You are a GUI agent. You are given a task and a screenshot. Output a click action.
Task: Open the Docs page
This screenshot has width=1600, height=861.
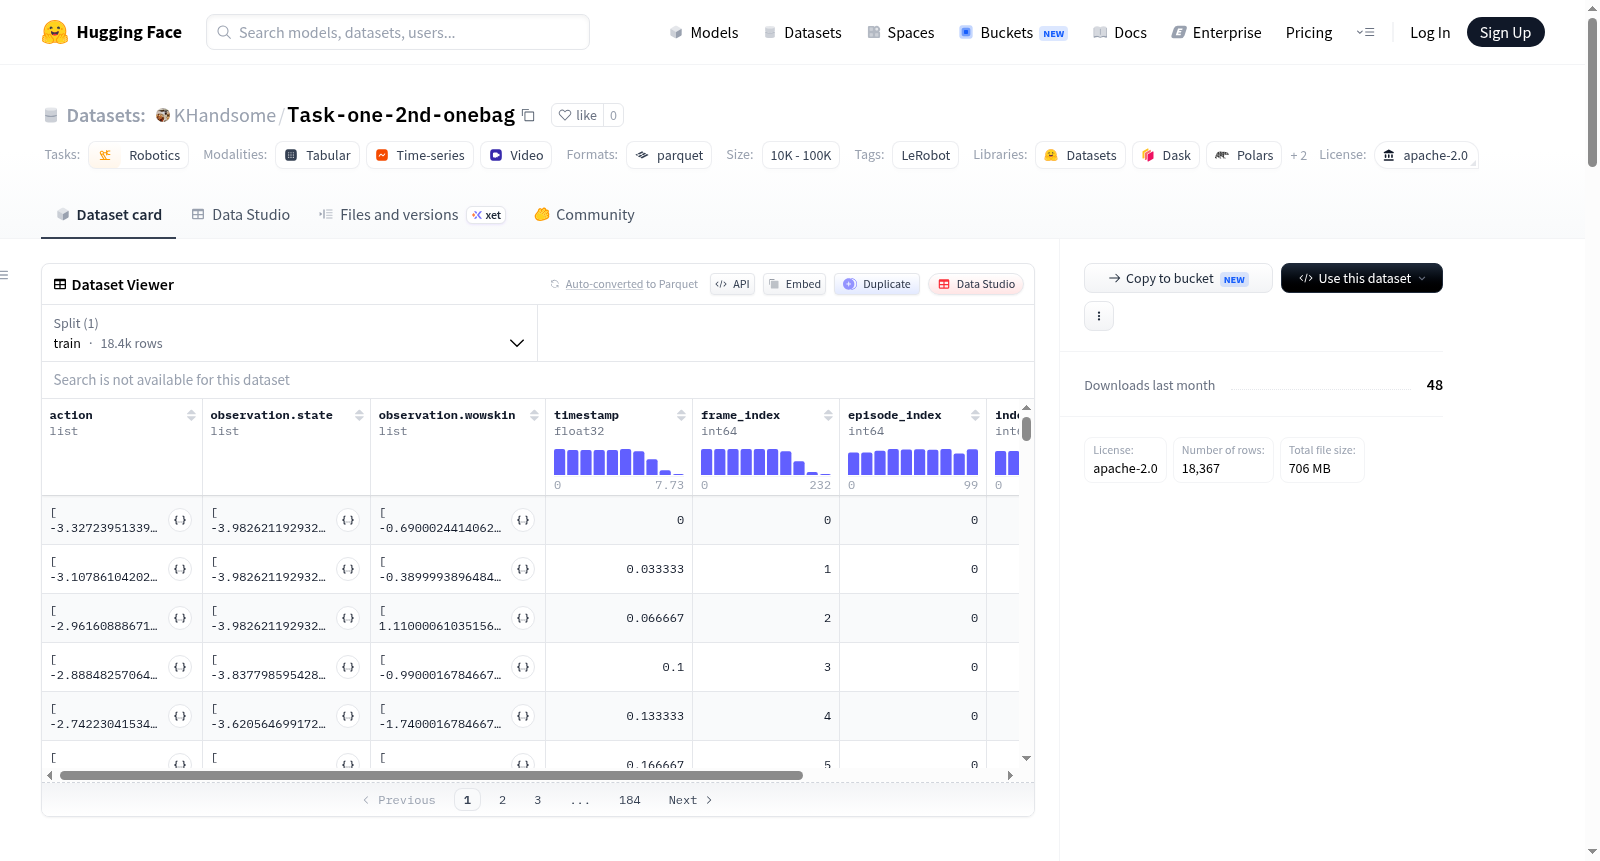point(1120,33)
